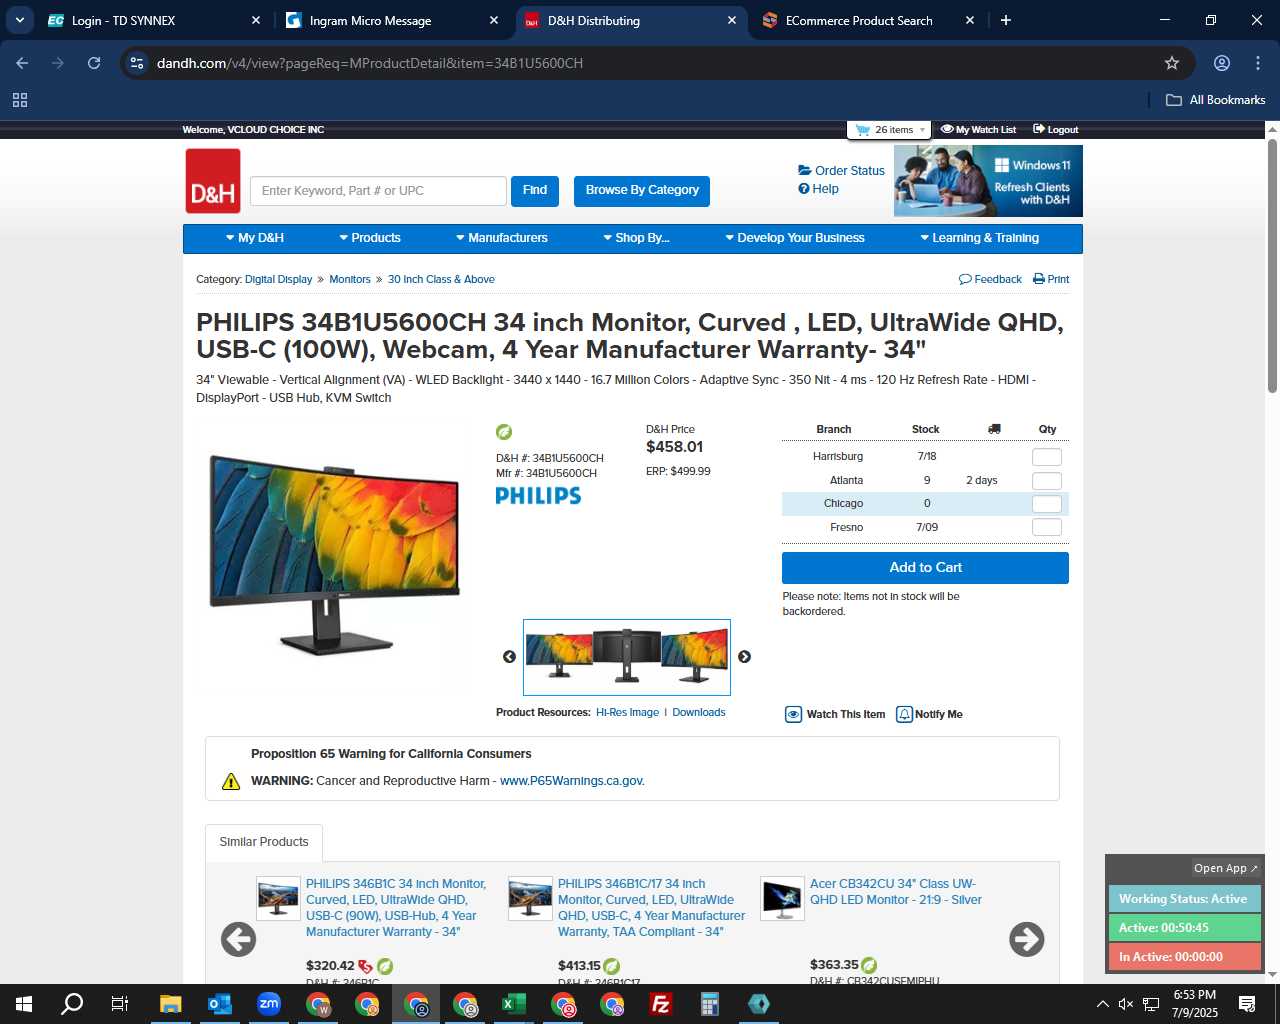1280x1024 pixels.
Task: Select the Similar Products tab
Action: point(264,842)
